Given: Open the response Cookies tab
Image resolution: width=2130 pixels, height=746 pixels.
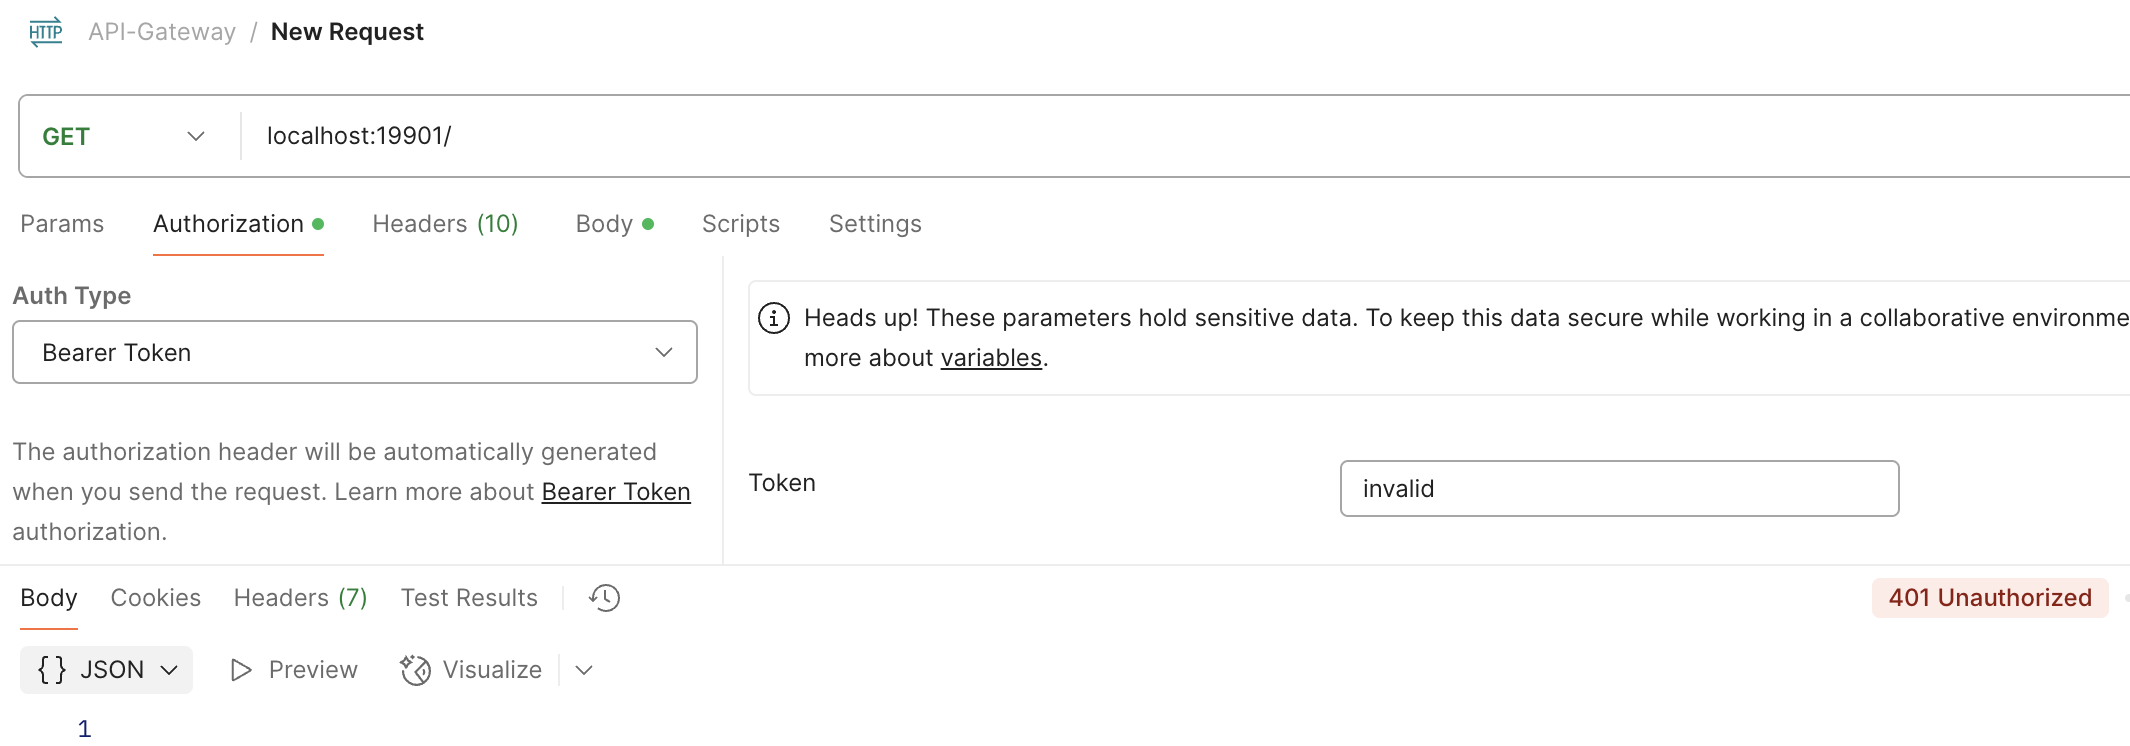Looking at the screenshot, I should click(x=156, y=598).
